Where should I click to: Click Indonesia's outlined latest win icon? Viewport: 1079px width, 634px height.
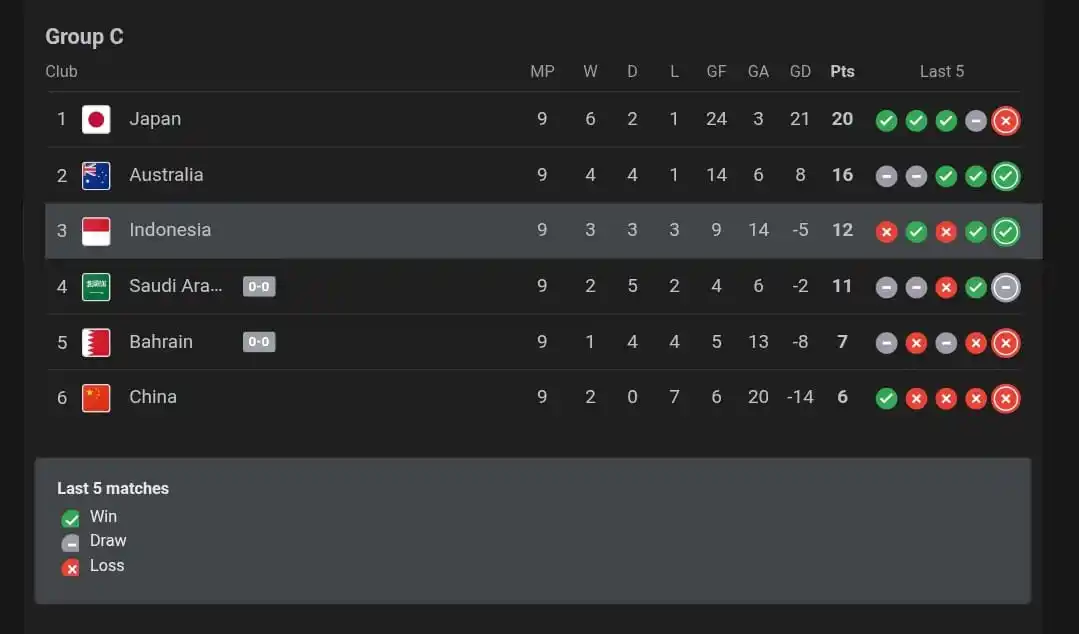pyautogui.click(x=1005, y=232)
